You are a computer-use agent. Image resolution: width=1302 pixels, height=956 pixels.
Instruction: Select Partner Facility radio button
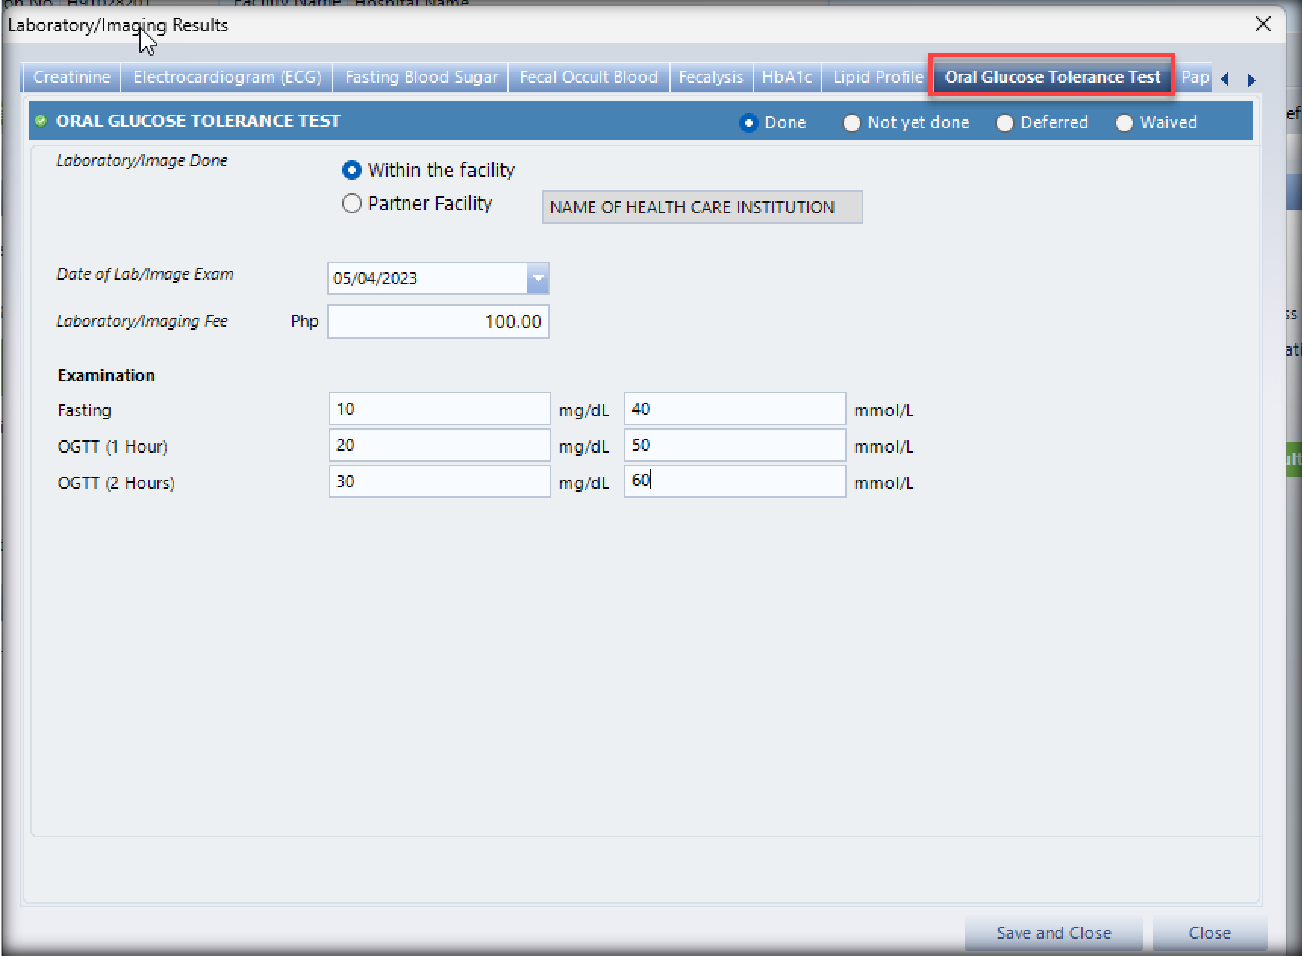[351, 204]
